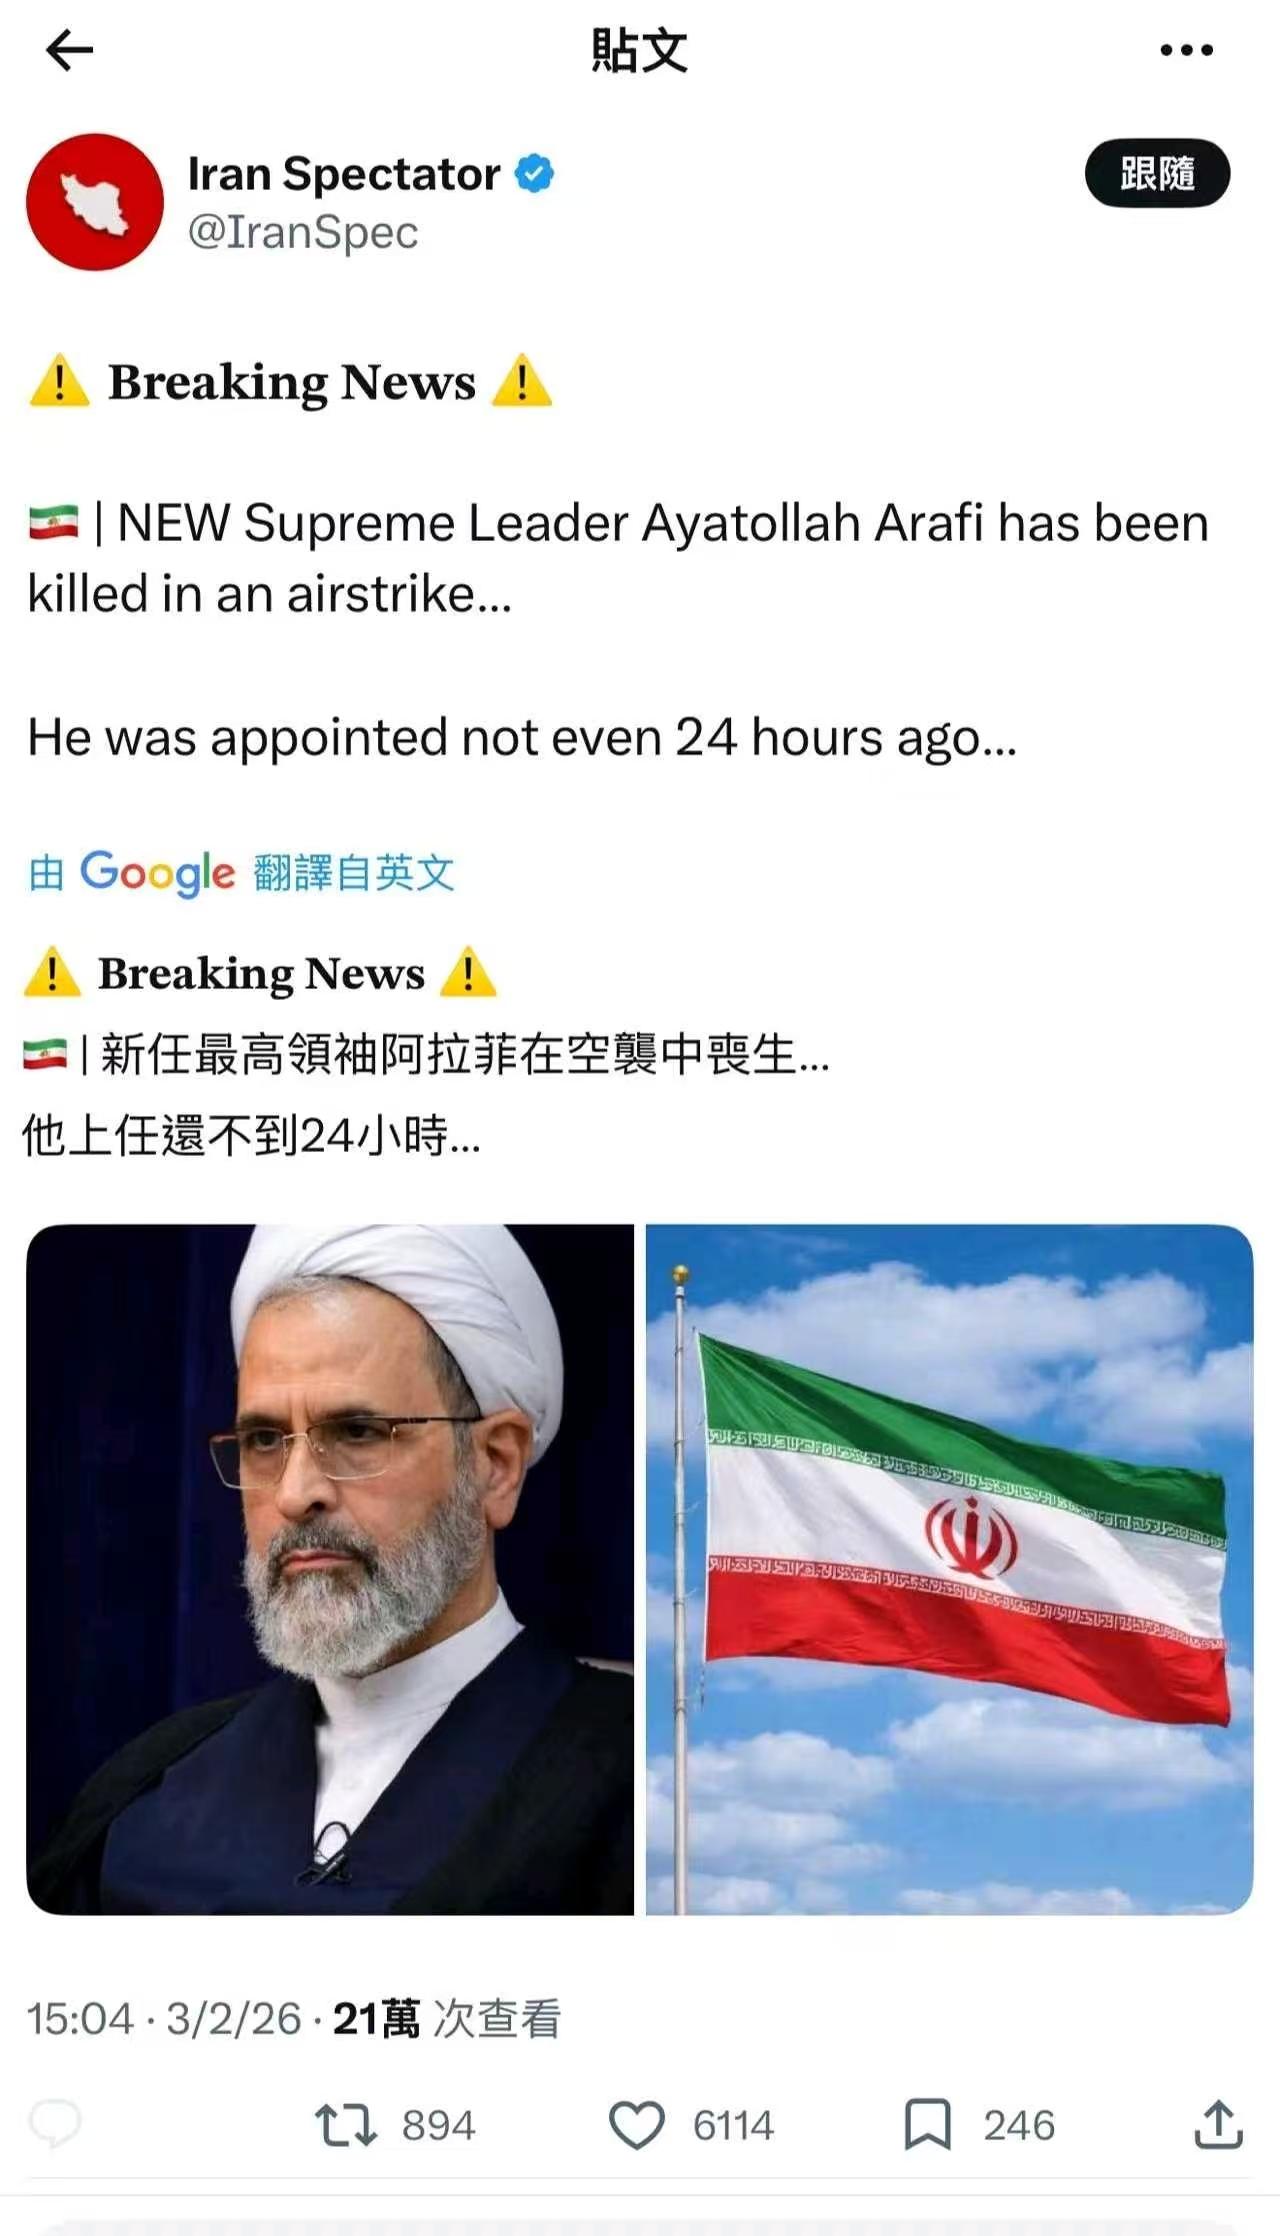The width and height of the screenshot is (1280, 2236).
Task: Open the photo of the bearded cleric
Action: coord(330,1569)
